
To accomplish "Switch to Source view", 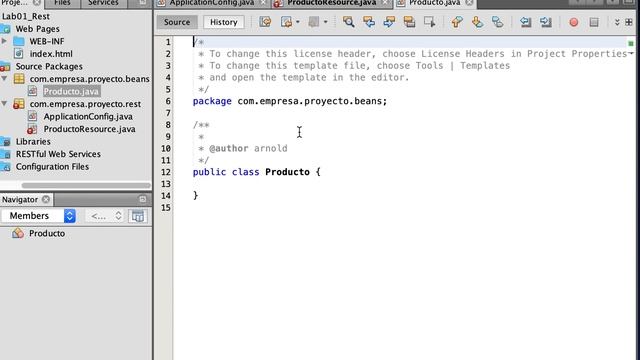I will click(177, 22).
